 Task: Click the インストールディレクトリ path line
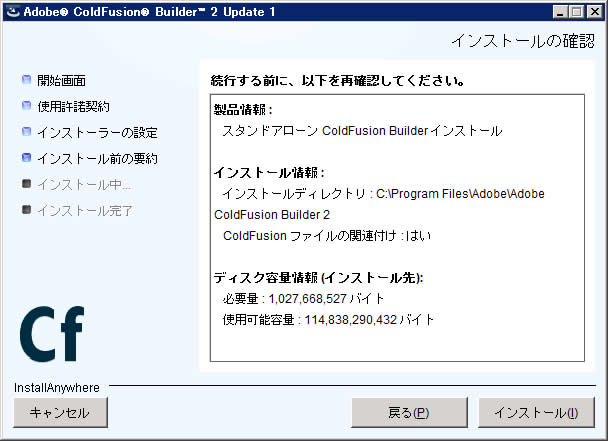[379, 204]
